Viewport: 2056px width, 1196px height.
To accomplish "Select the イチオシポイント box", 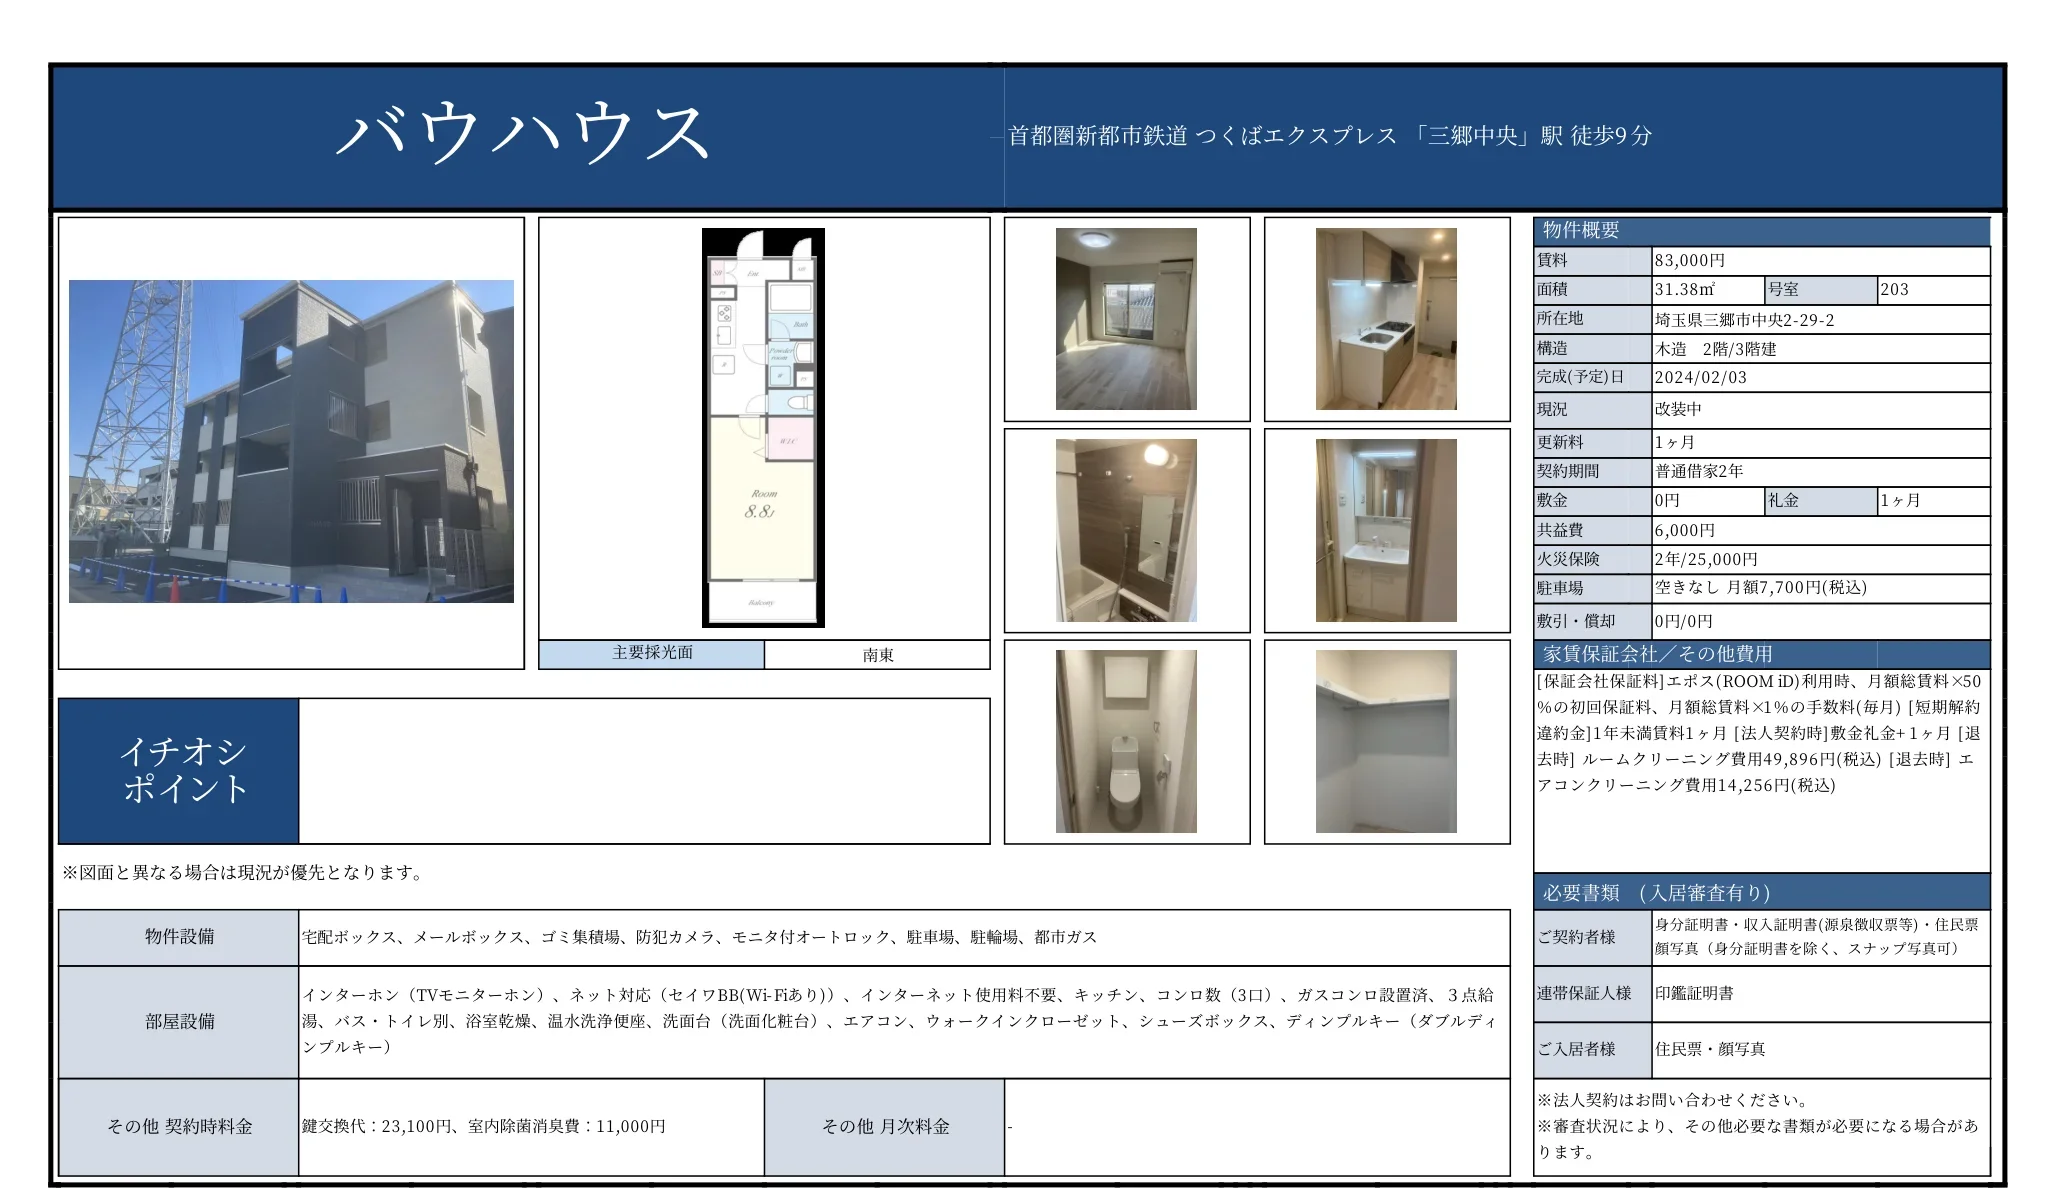I will pos(180,770).
